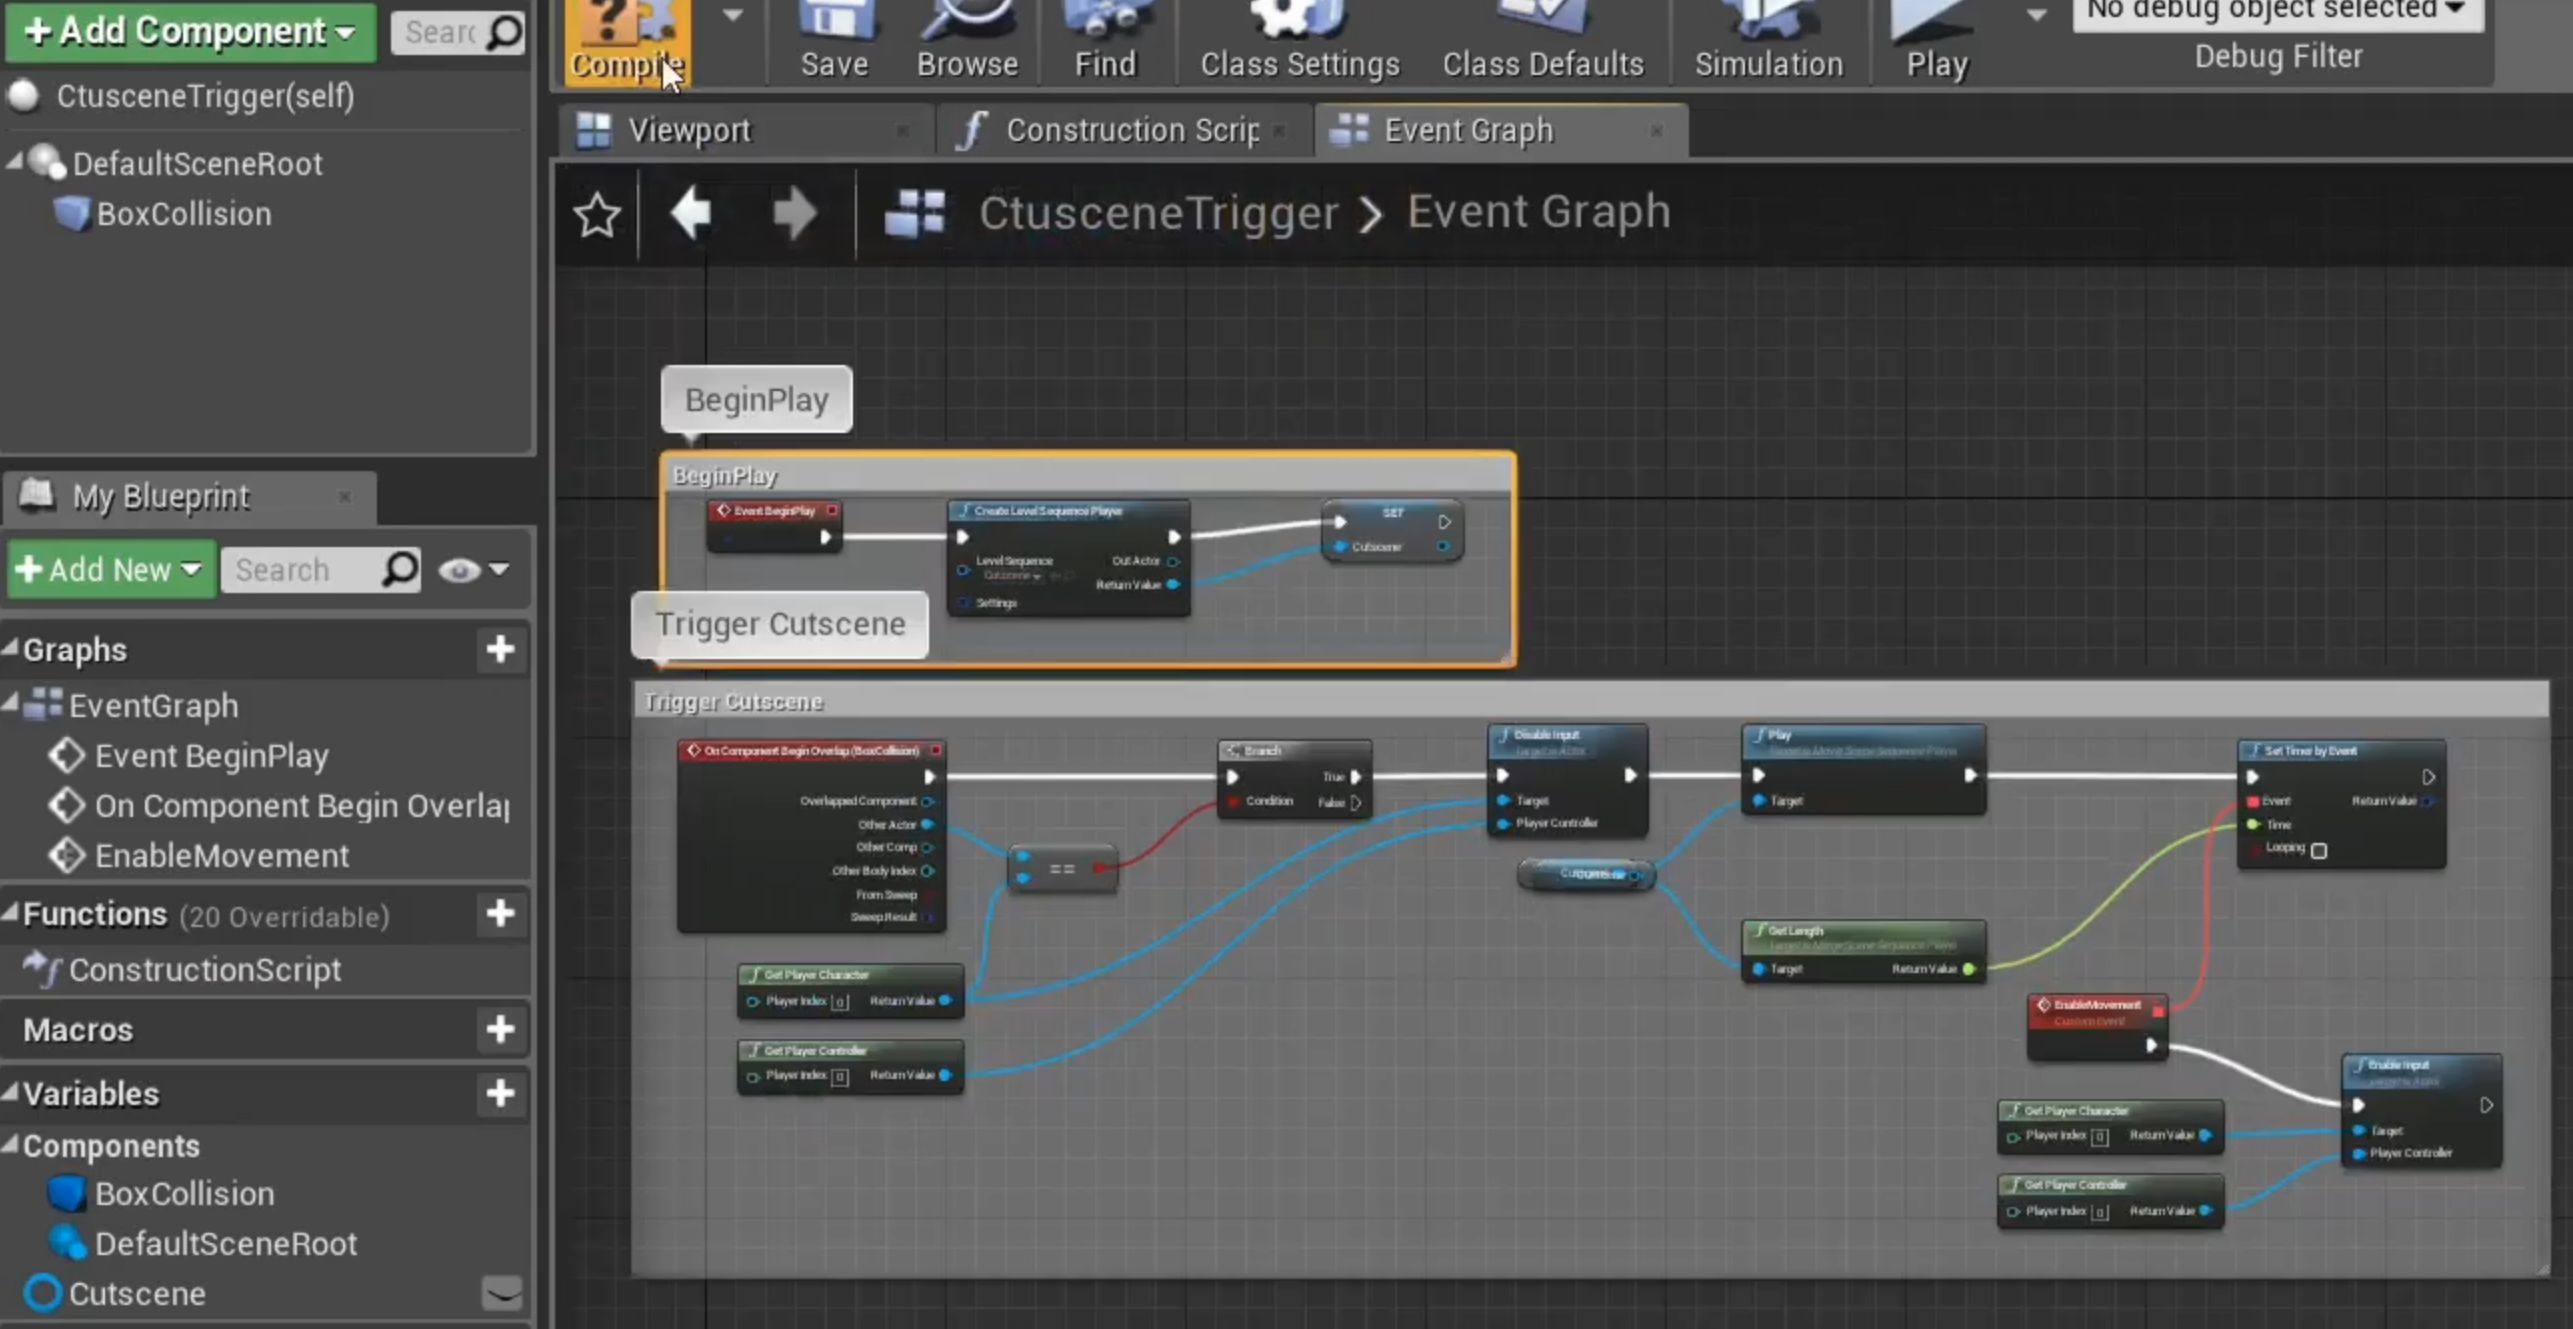Image resolution: width=2573 pixels, height=1329 pixels.
Task: Switch to the Construction Script tab
Action: 1130,130
